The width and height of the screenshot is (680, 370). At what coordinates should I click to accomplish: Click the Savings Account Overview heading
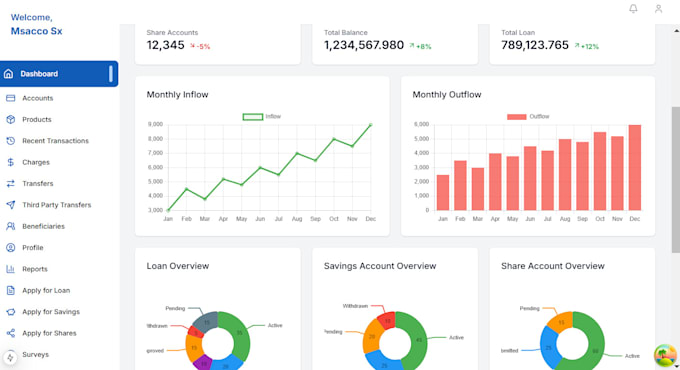click(x=380, y=266)
